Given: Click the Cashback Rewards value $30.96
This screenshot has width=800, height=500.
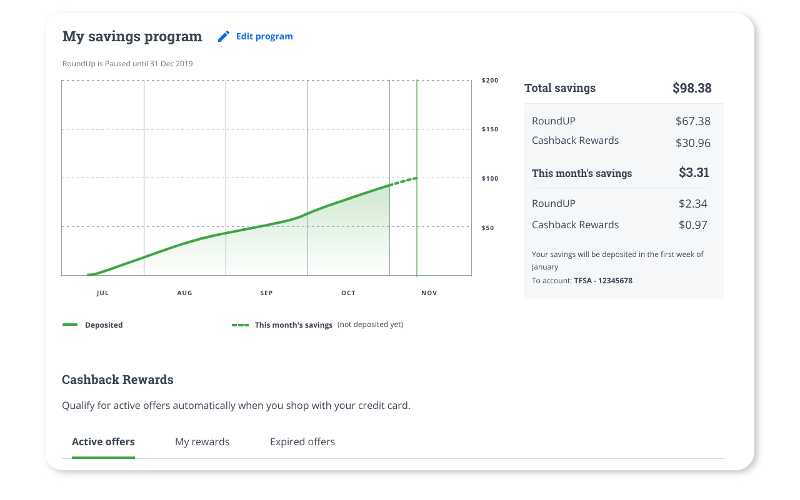Looking at the screenshot, I should coord(692,143).
